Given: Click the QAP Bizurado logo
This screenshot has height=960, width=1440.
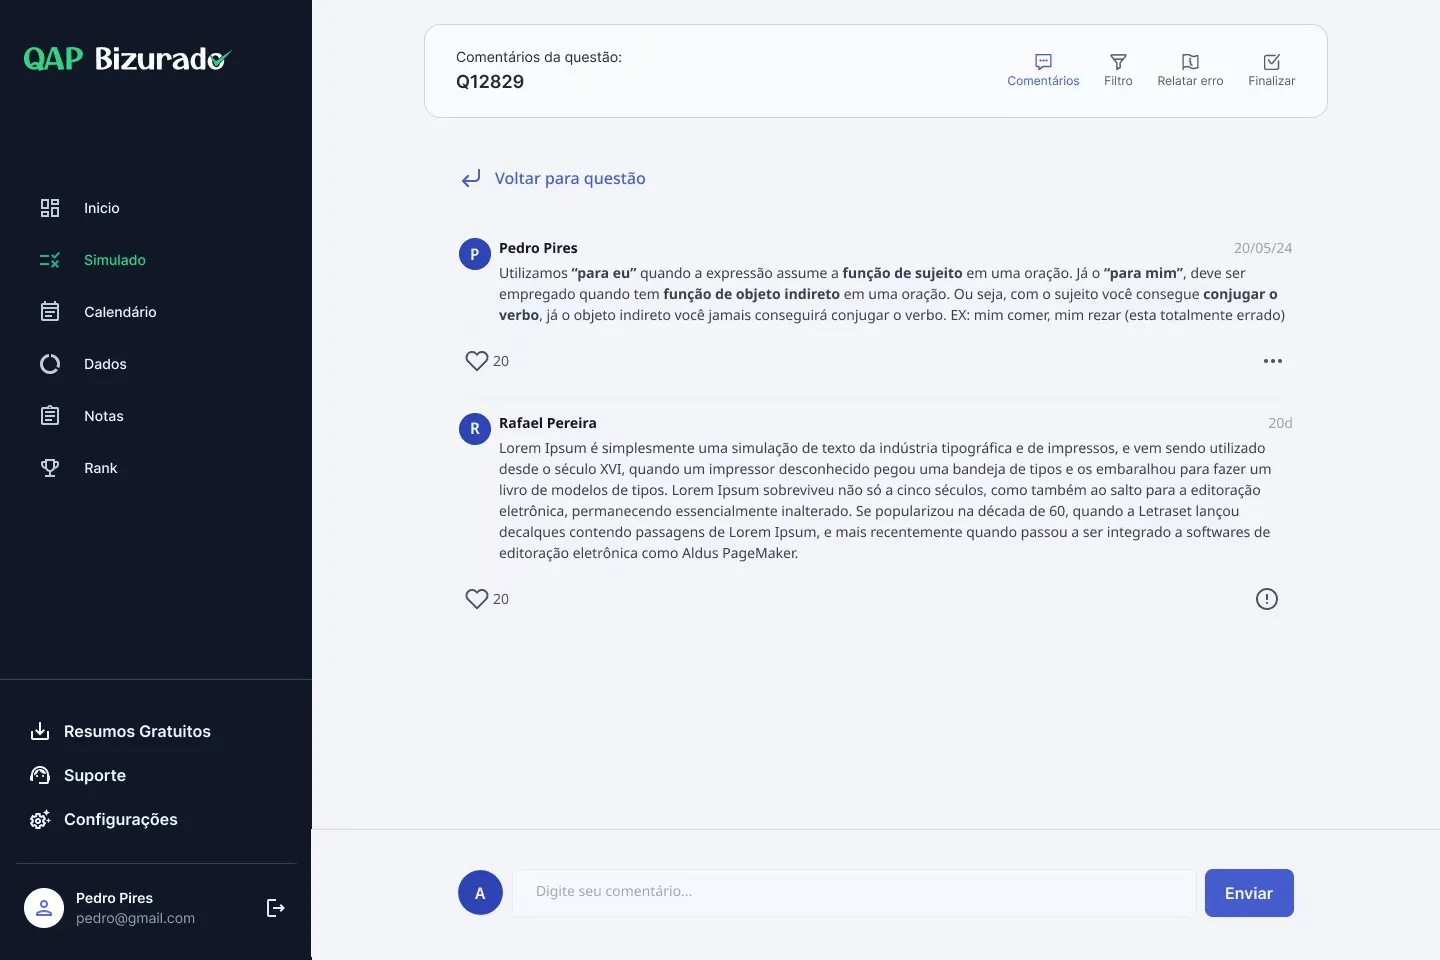Looking at the screenshot, I should coord(127,59).
